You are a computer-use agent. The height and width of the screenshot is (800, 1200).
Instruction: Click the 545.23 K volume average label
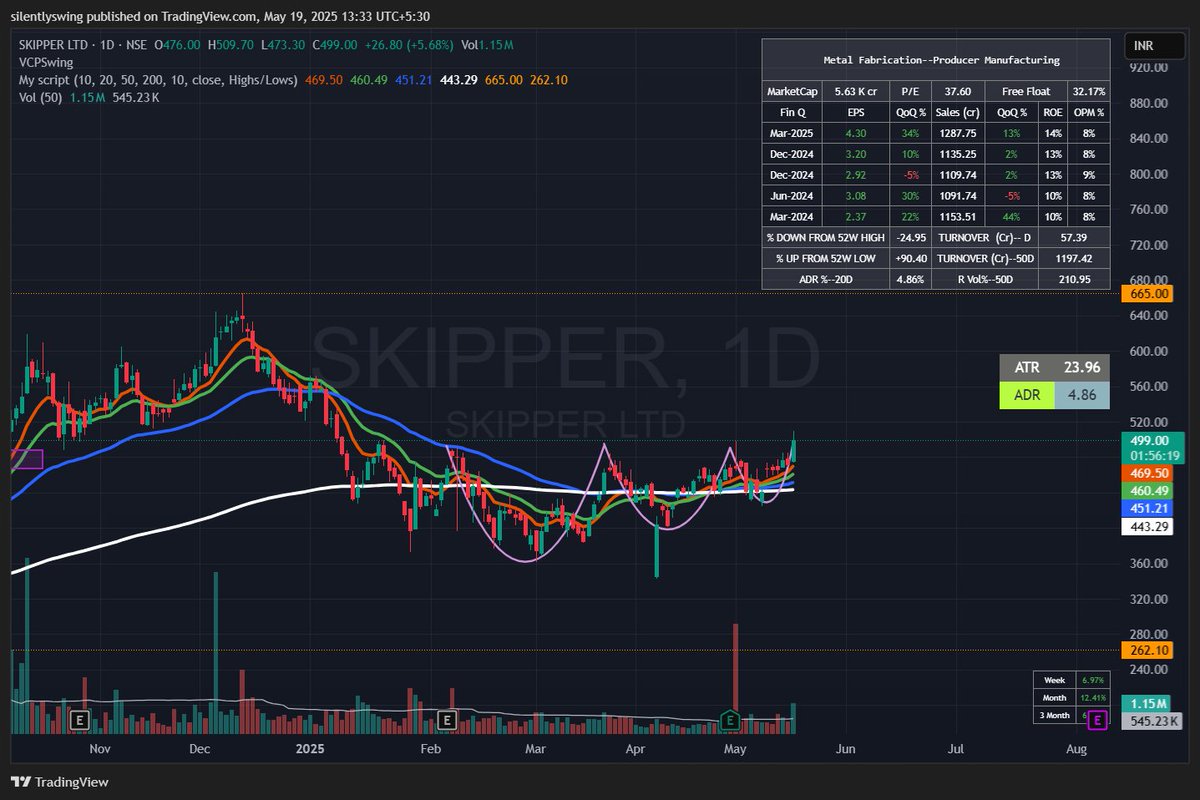click(x=1154, y=721)
